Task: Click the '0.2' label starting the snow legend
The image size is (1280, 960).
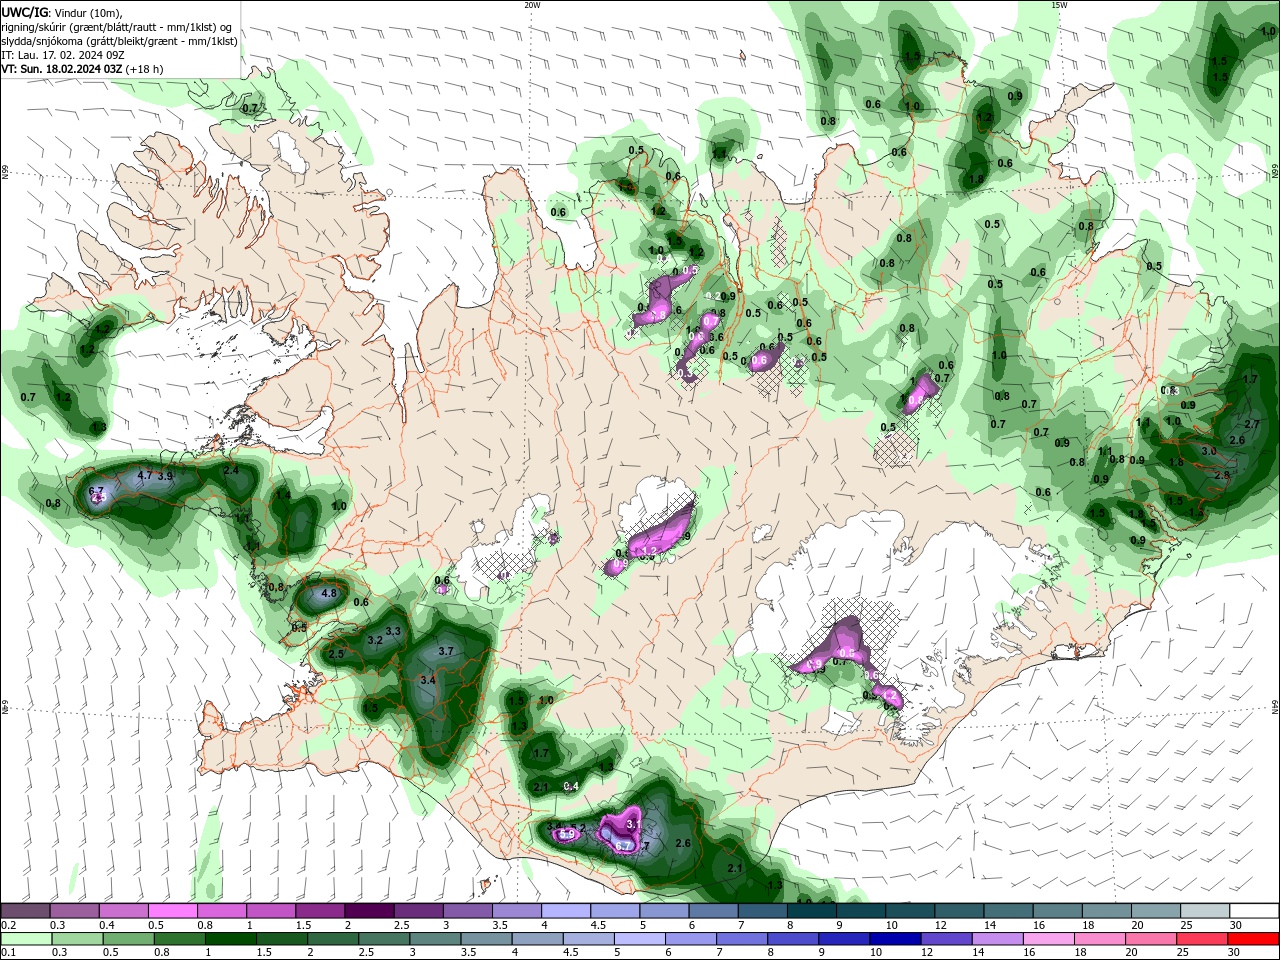Action: pyautogui.click(x=7, y=925)
